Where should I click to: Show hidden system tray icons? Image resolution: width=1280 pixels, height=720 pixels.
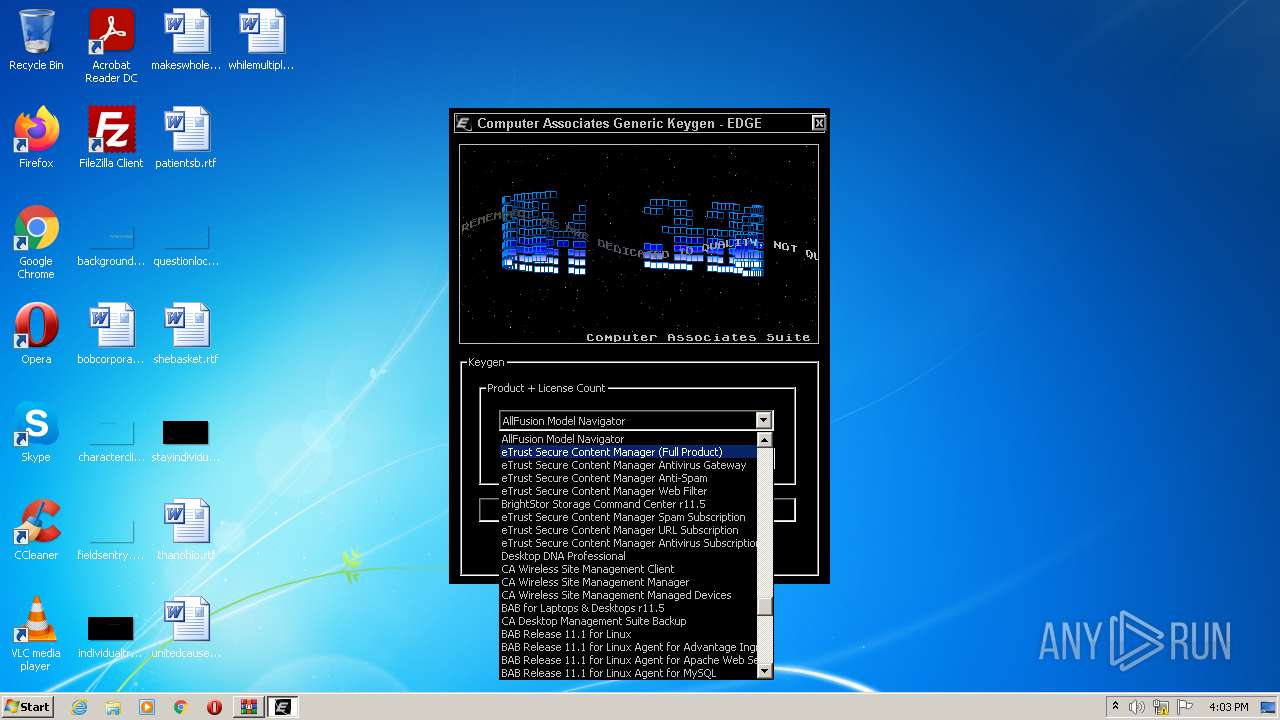coord(1115,707)
